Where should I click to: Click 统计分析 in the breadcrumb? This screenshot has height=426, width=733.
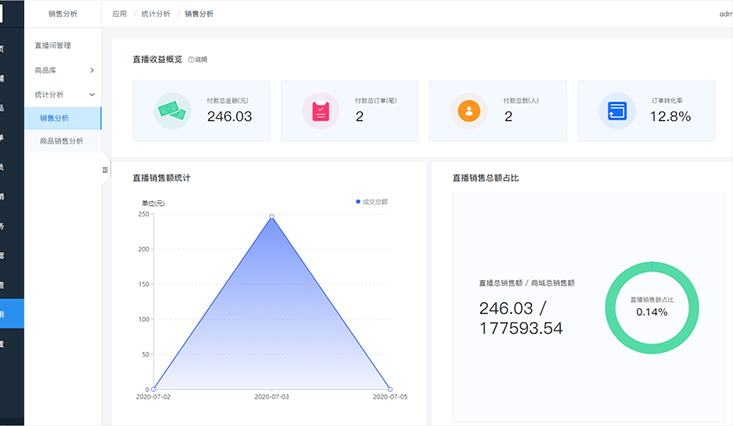pyautogui.click(x=155, y=14)
